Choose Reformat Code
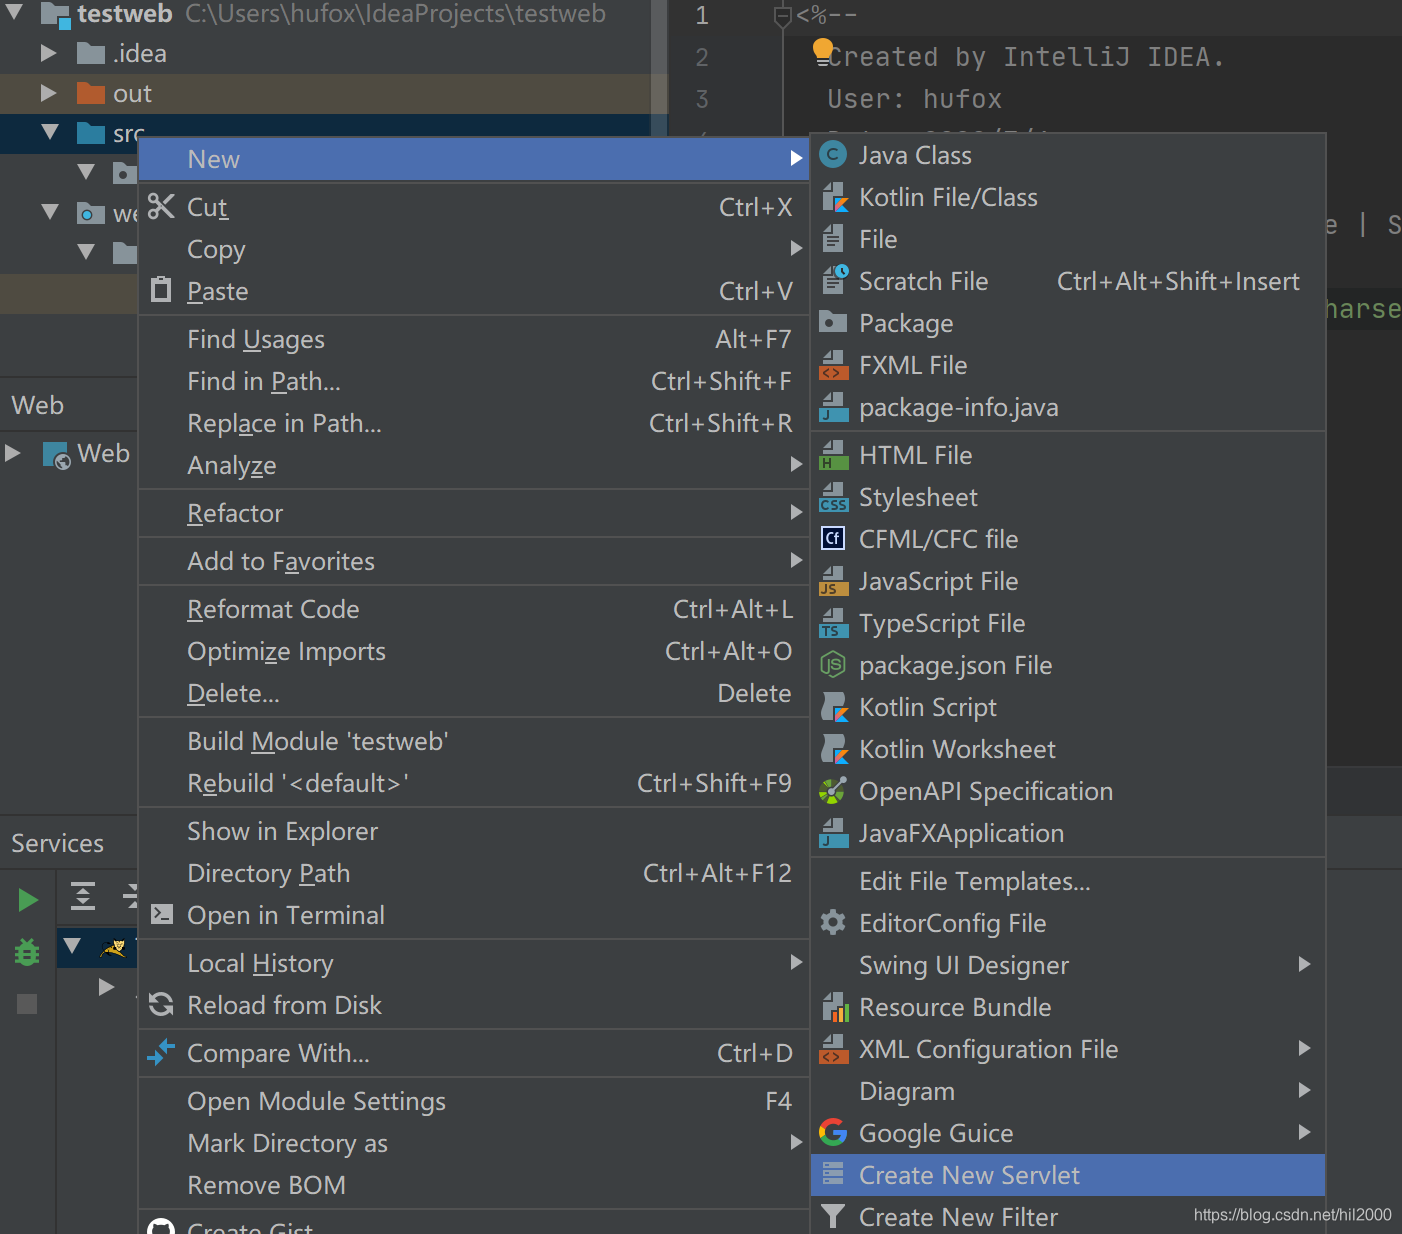The width and height of the screenshot is (1402, 1234). coord(473,609)
